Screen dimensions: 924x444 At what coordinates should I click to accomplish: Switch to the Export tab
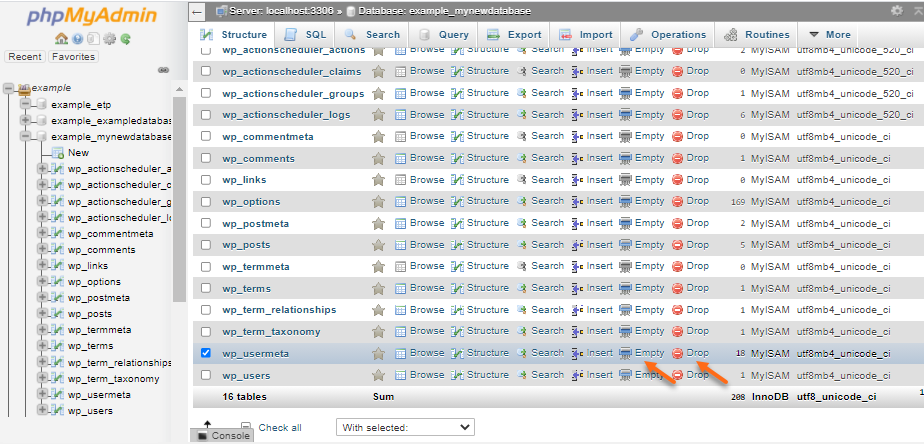514,35
